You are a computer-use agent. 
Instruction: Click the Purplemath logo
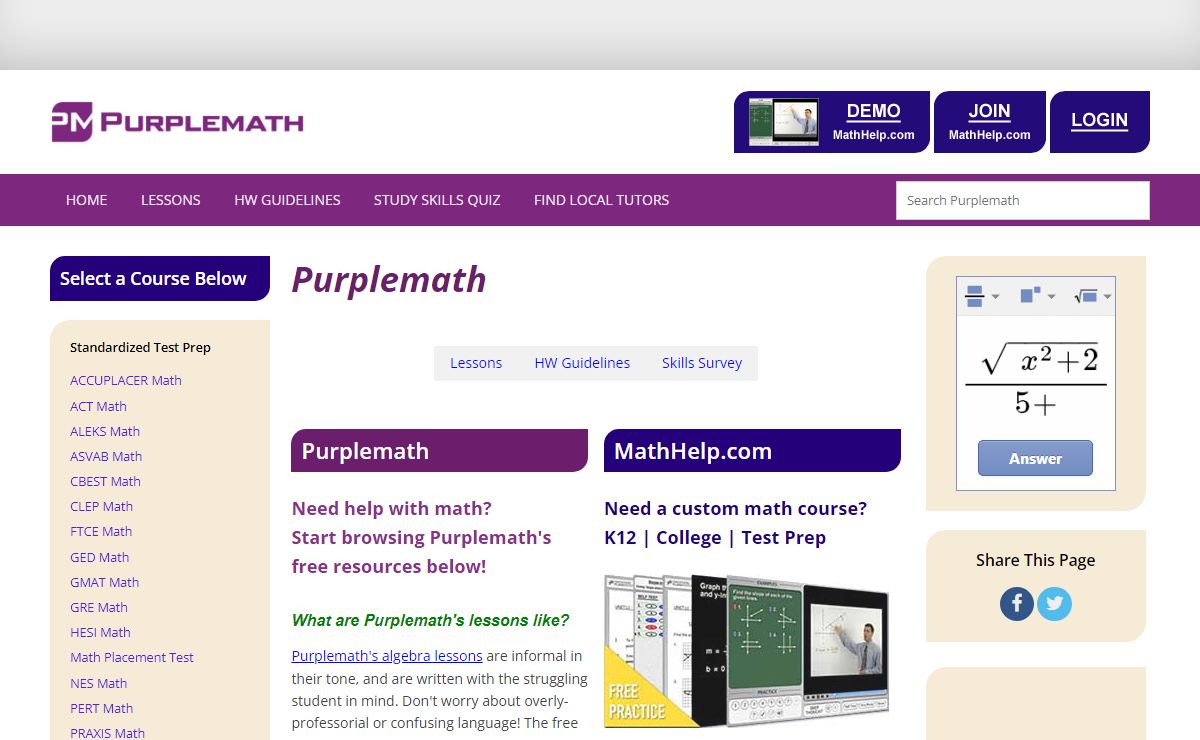[177, 122]
